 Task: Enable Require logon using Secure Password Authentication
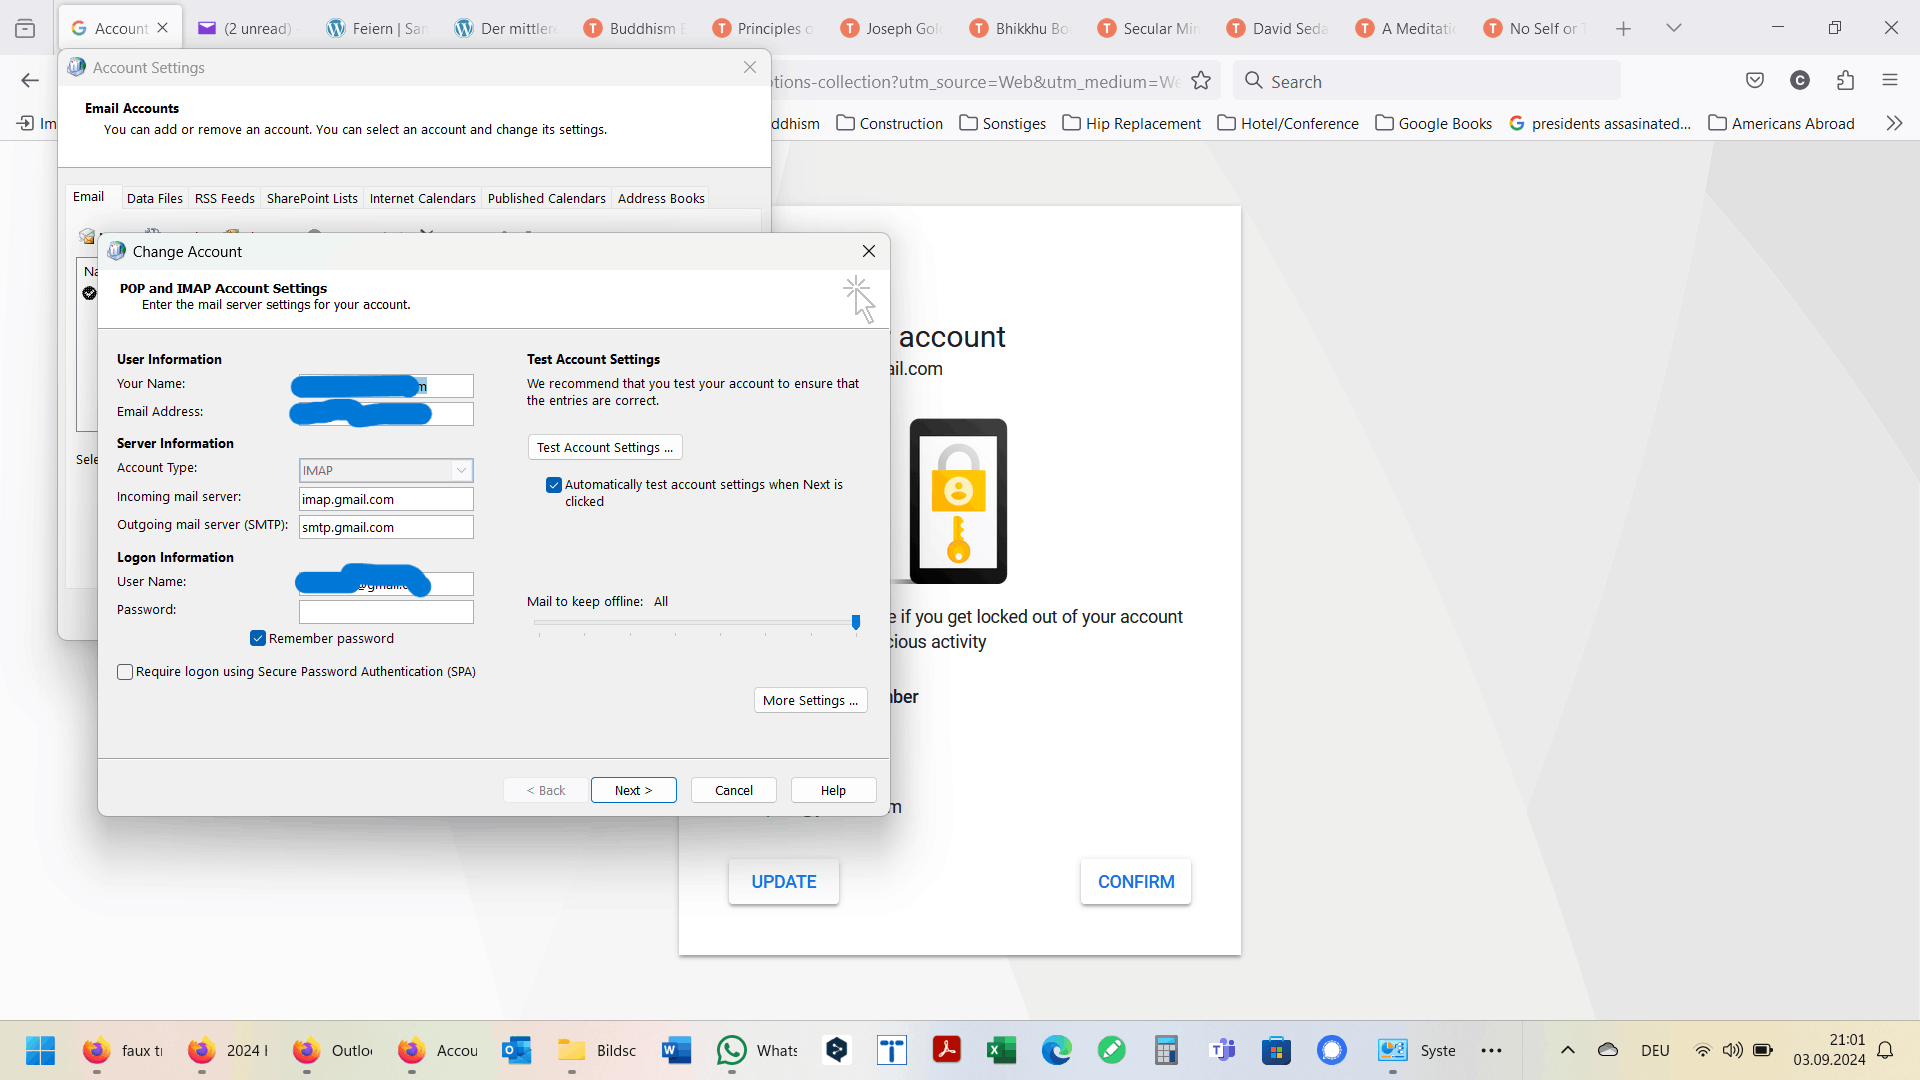pos(125,672)
